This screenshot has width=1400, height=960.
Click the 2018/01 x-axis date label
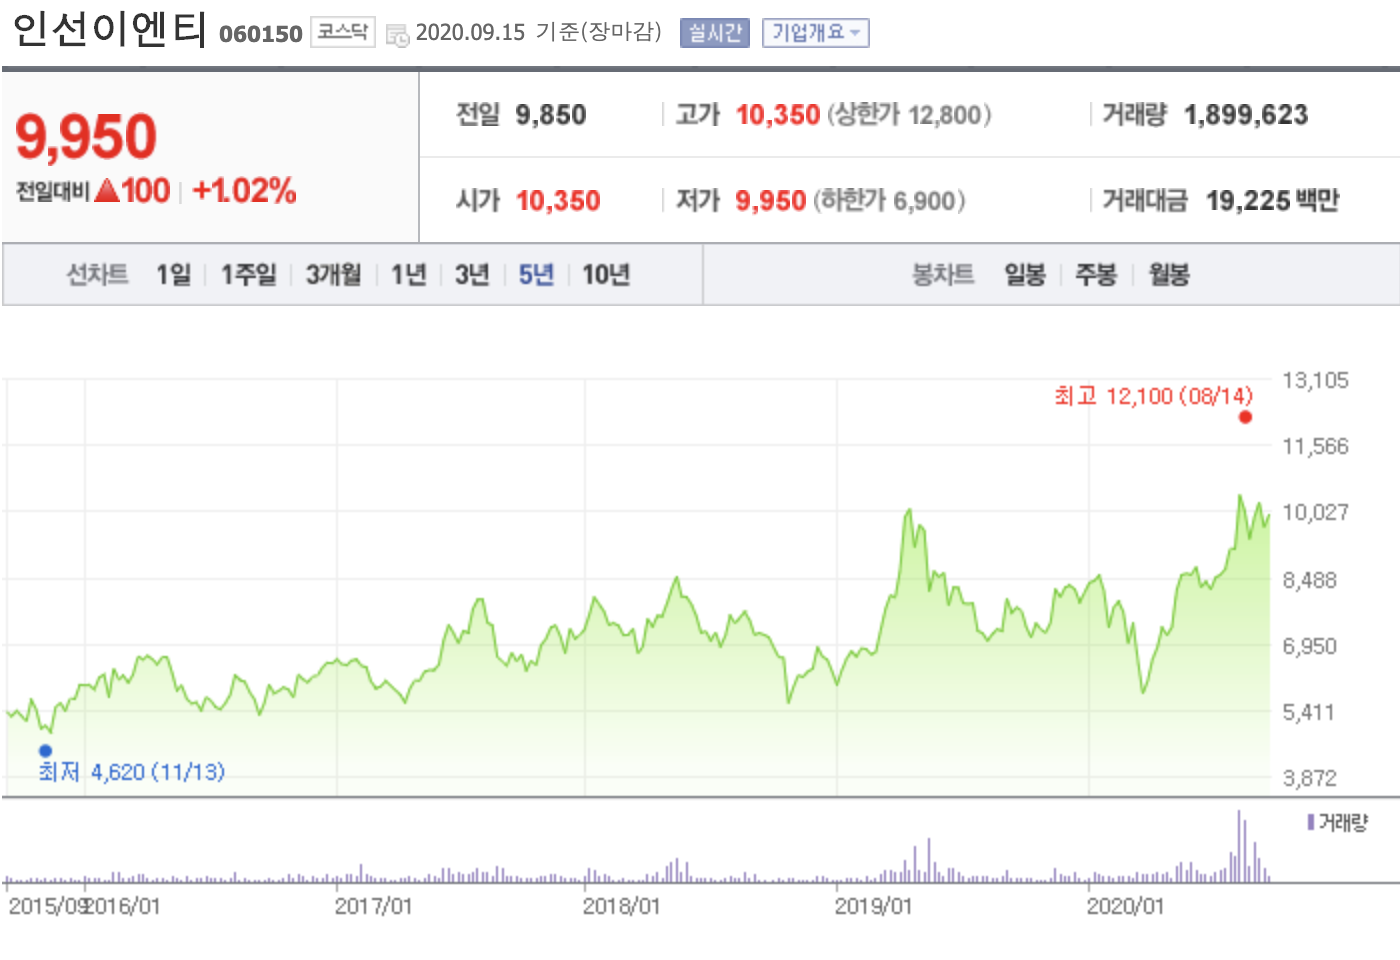click(x=621, y=906)
